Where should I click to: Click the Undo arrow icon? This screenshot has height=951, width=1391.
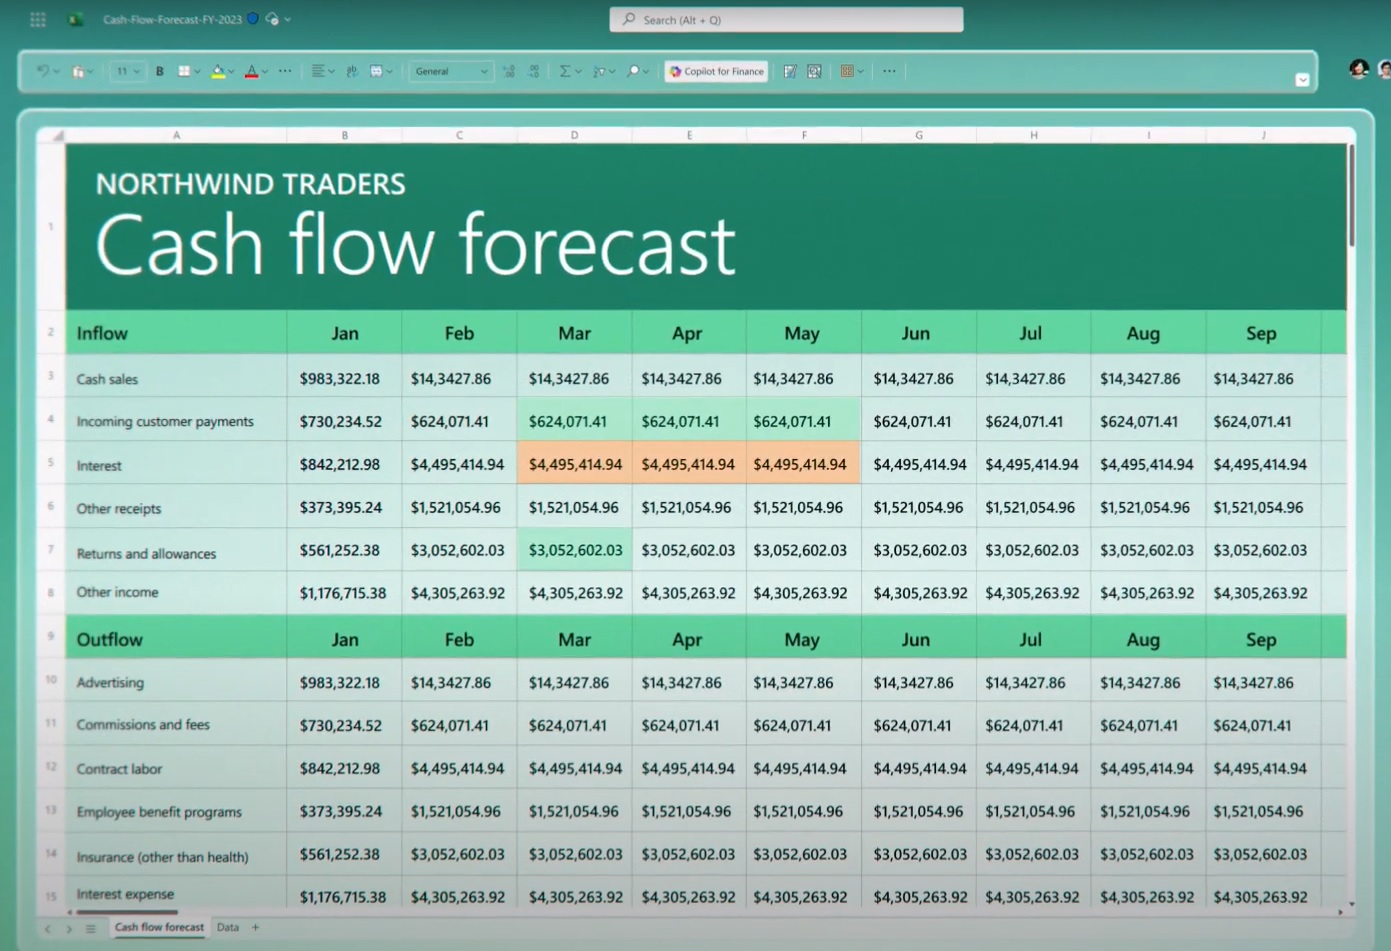coord(42,71)
